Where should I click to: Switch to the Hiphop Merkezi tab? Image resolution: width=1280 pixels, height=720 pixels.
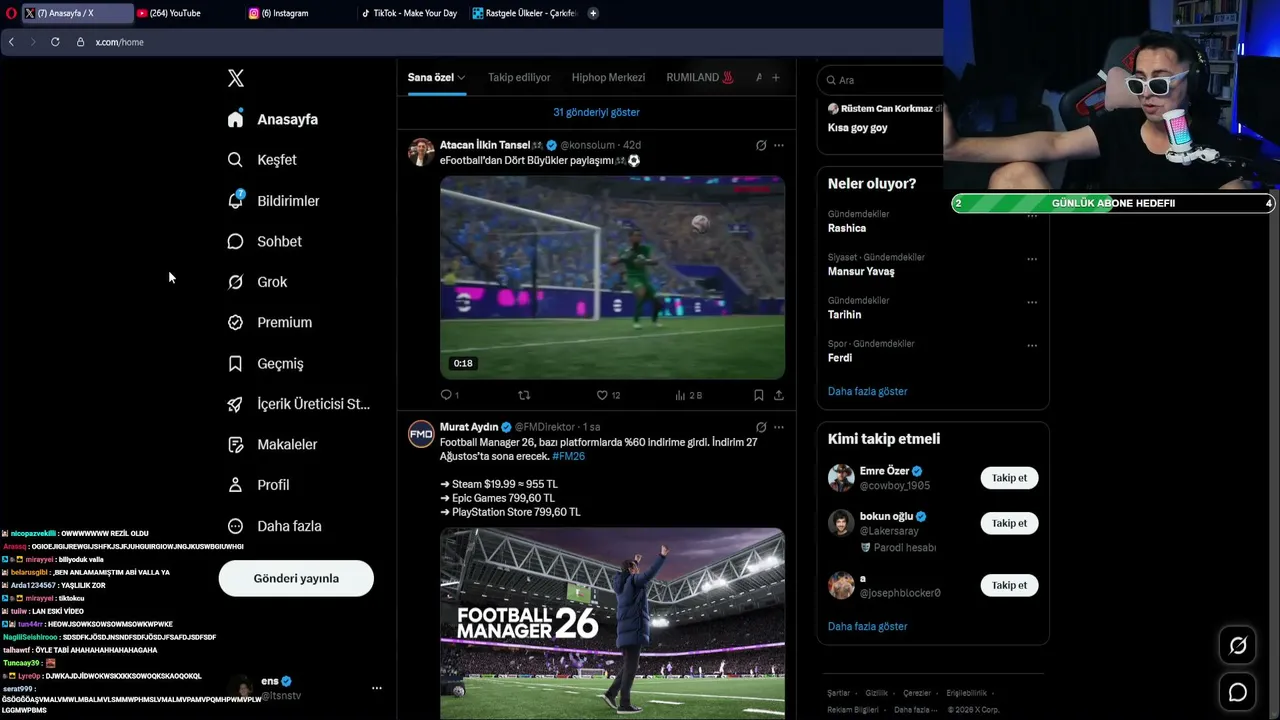(x=608, y=77)
